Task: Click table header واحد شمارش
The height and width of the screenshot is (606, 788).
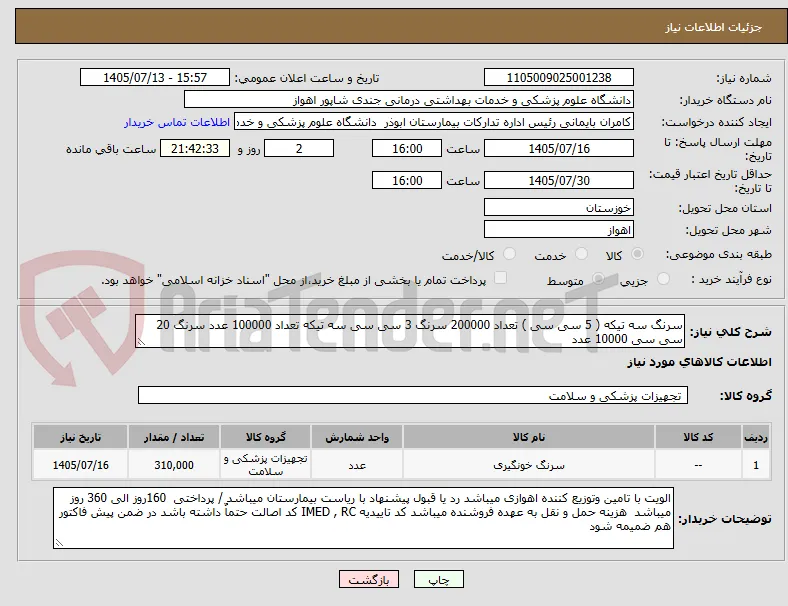Action: 357,437
